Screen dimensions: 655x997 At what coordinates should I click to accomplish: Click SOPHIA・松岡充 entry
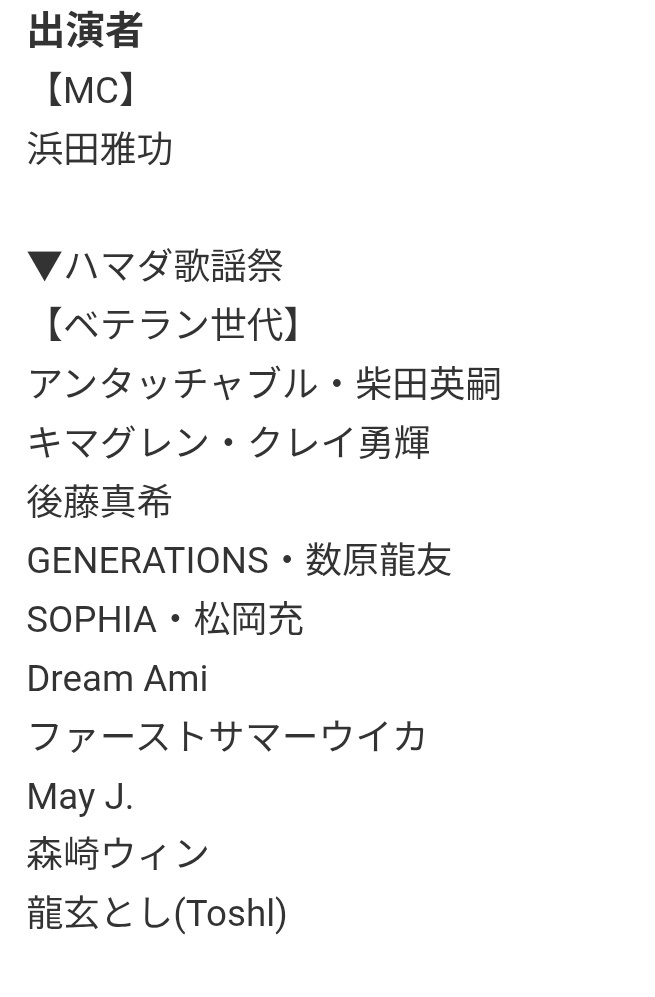pyautogui.click(x=165, y=619)
